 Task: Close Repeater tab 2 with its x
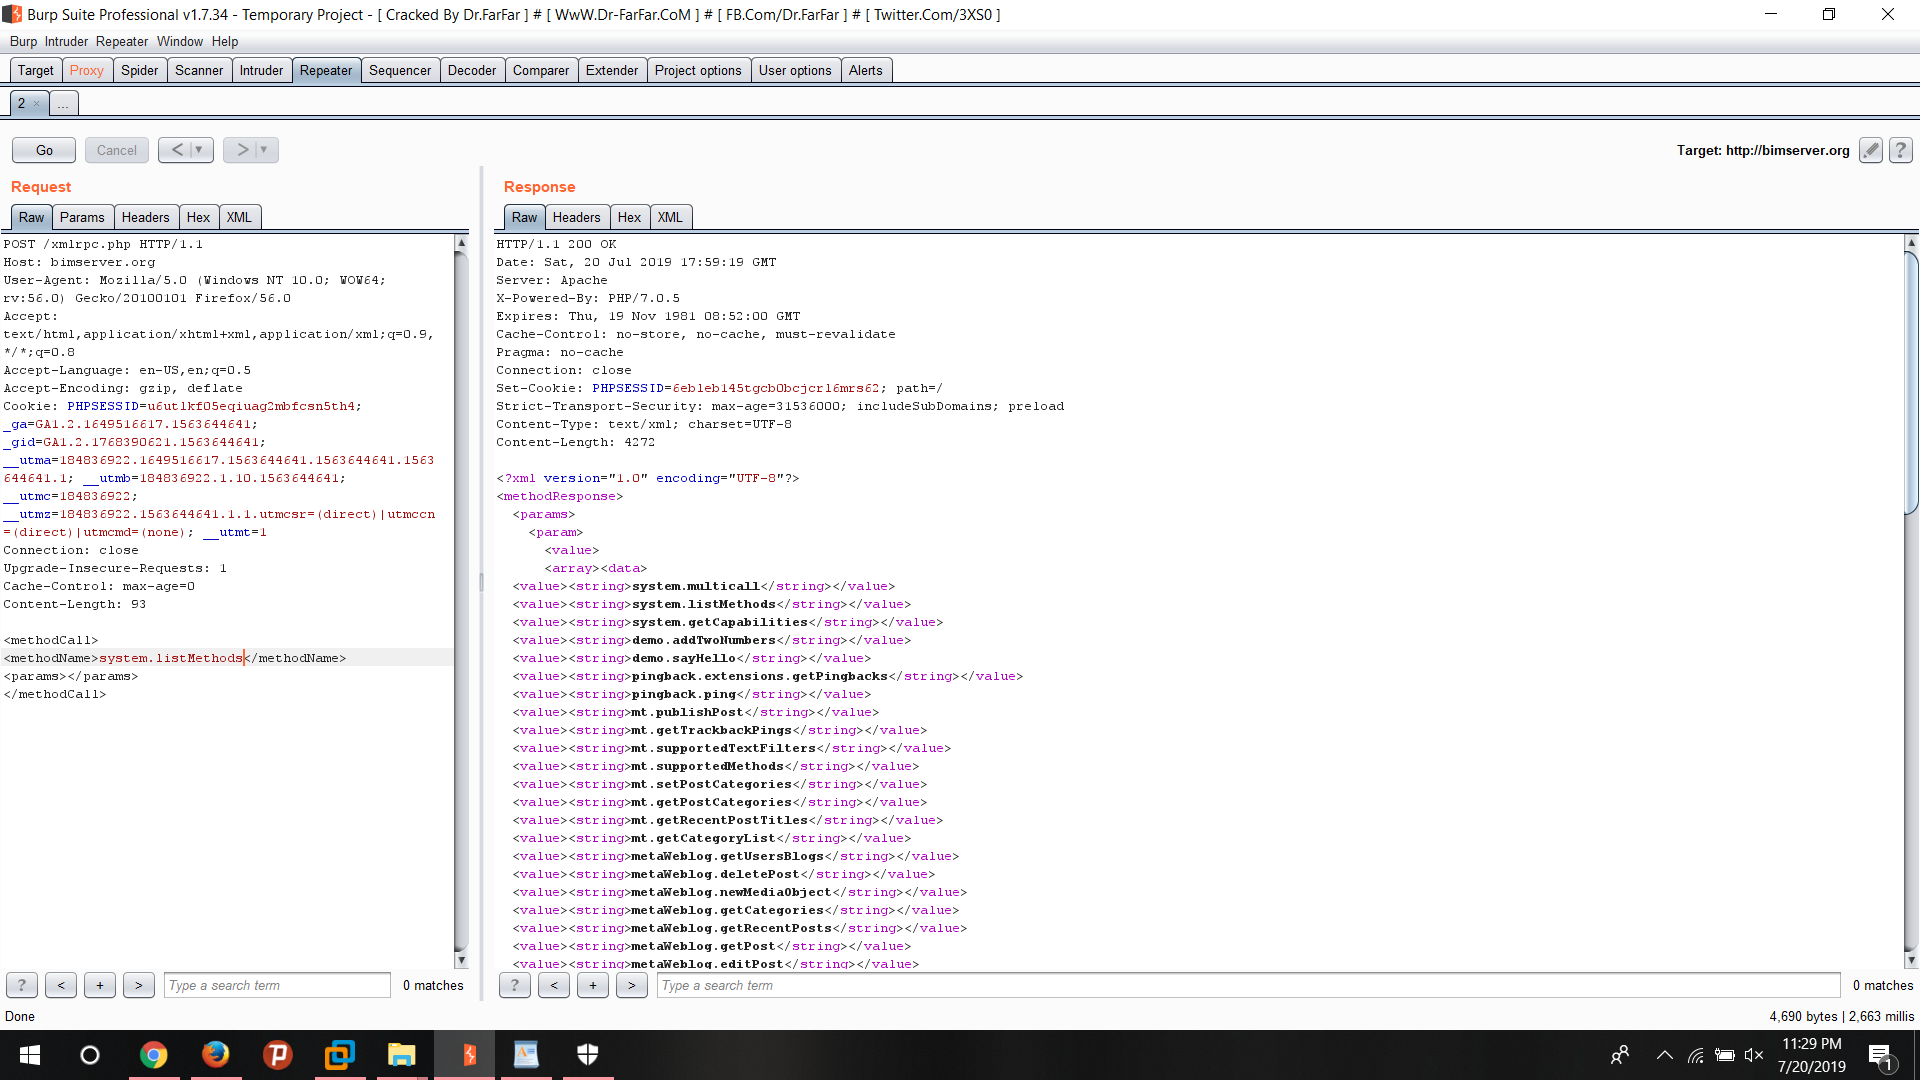(36, 103)
